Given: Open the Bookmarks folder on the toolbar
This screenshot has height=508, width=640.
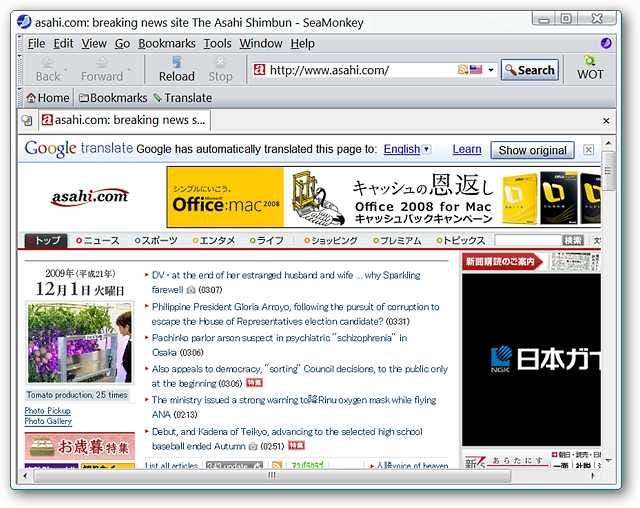Looking at the screenshot, I should click(113, 98).
